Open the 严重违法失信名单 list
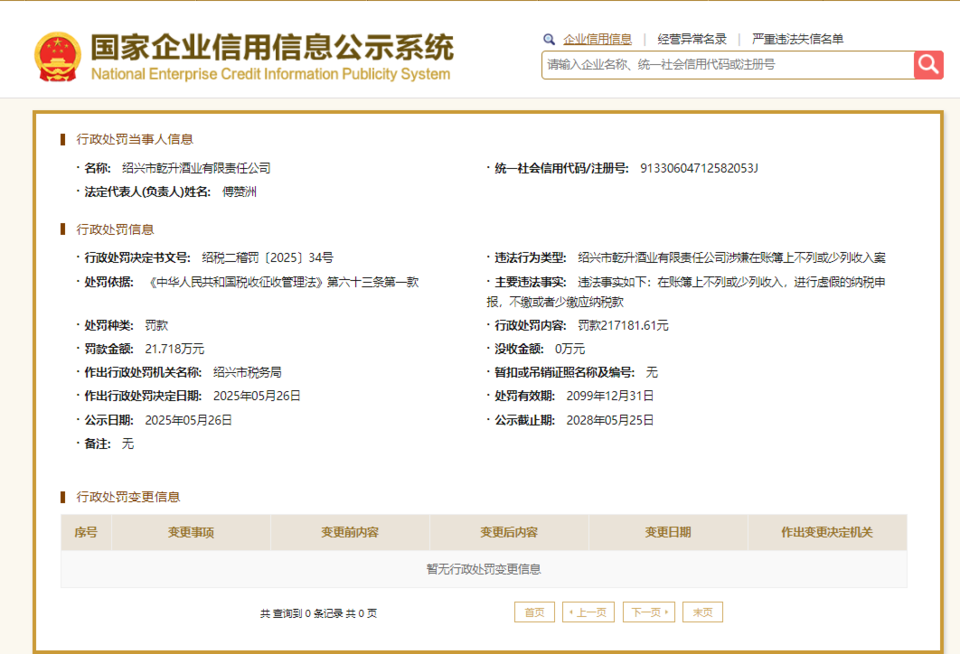The height and width of the screenshot is (654, 960). (x=797, y=38)
